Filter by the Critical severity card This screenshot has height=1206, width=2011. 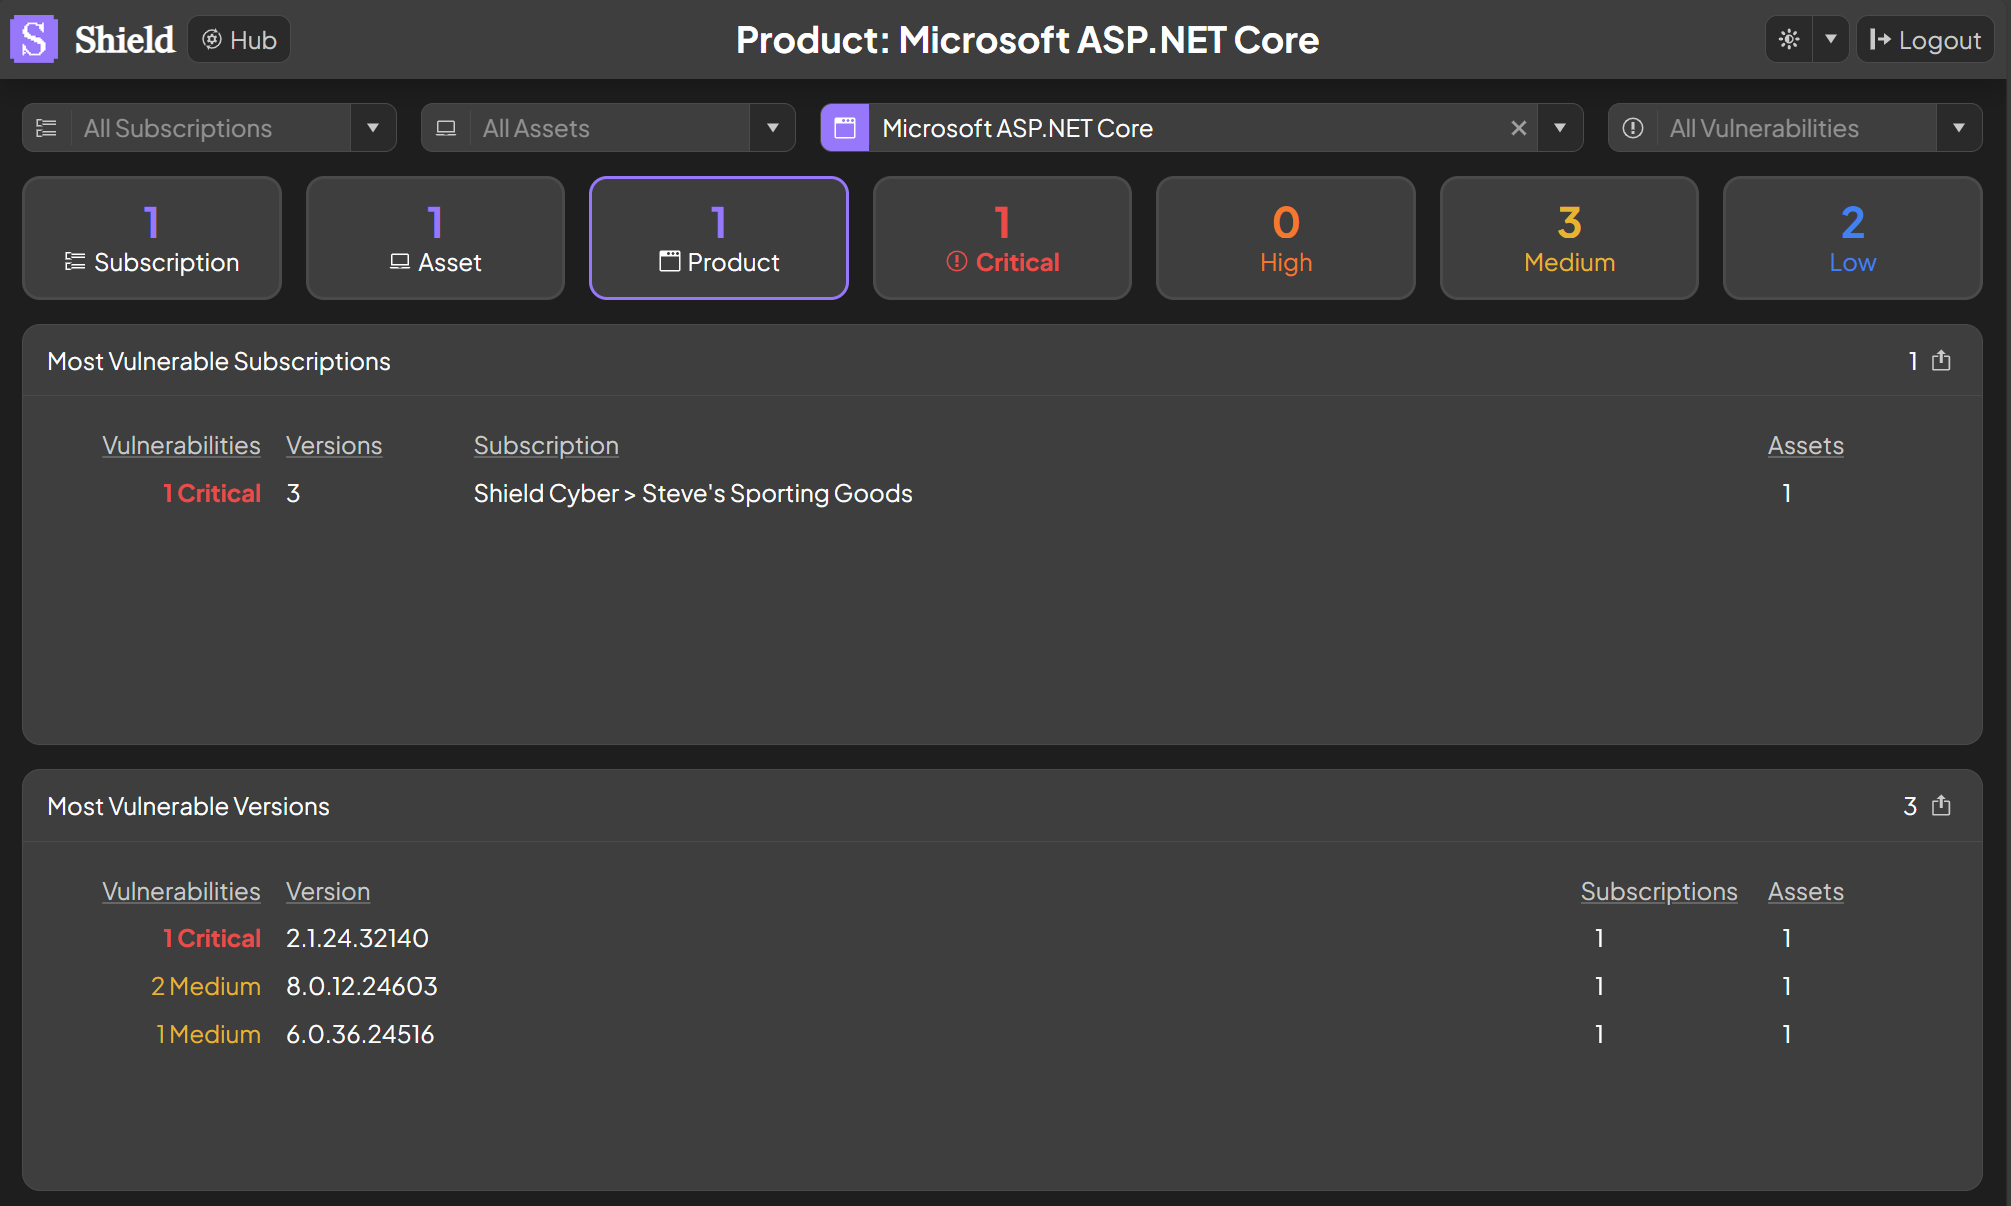click(1002, 238)
